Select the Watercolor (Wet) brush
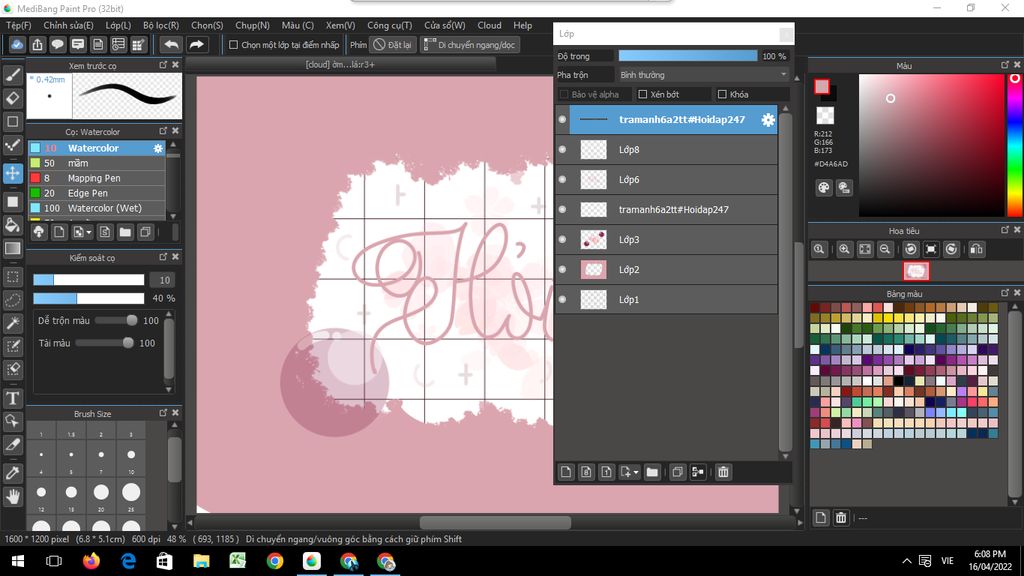The height and width of the screenshot is (576, 1024). click(97, 208)
